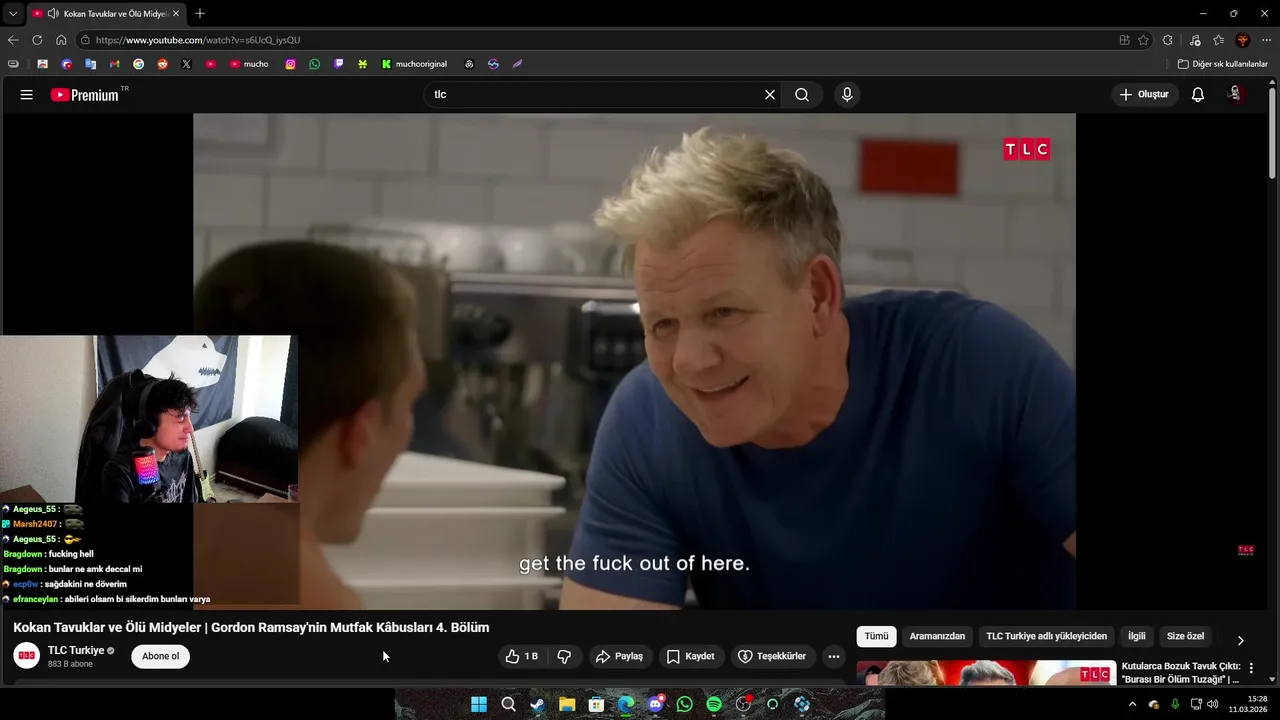Show next filter chips arrow
1280x720 pixels.
1241,641
